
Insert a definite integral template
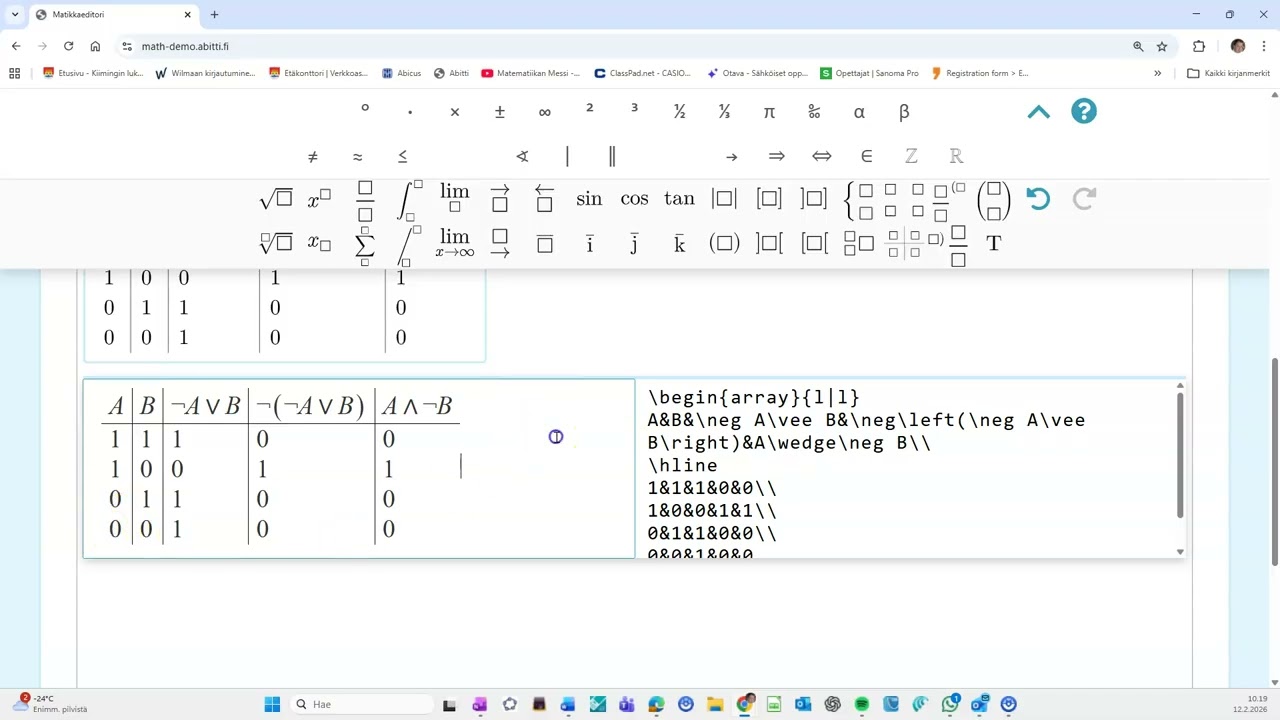[409, 199]
